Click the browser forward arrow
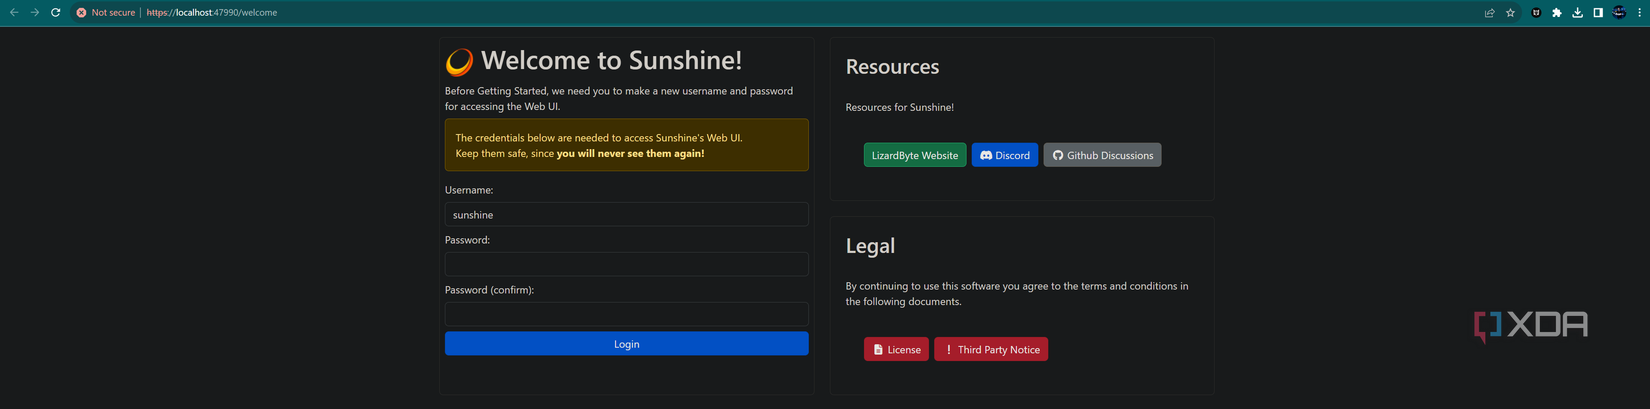The image size is (1650, 409). coord(34,12)
